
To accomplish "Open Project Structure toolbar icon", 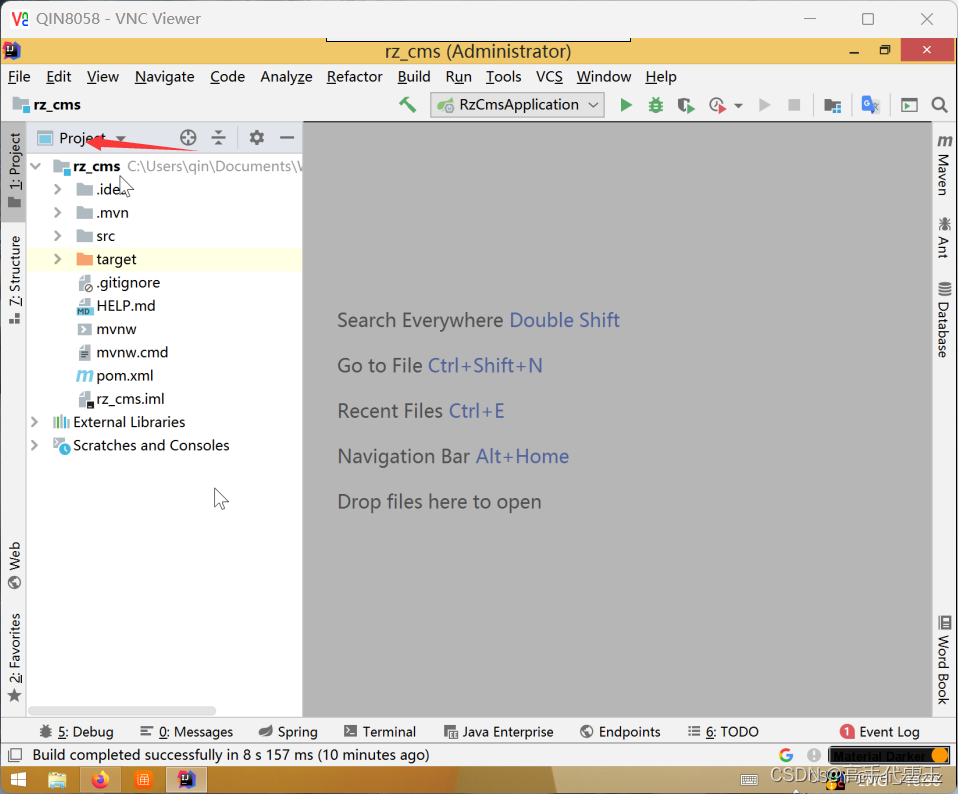I will click(832, 106).
